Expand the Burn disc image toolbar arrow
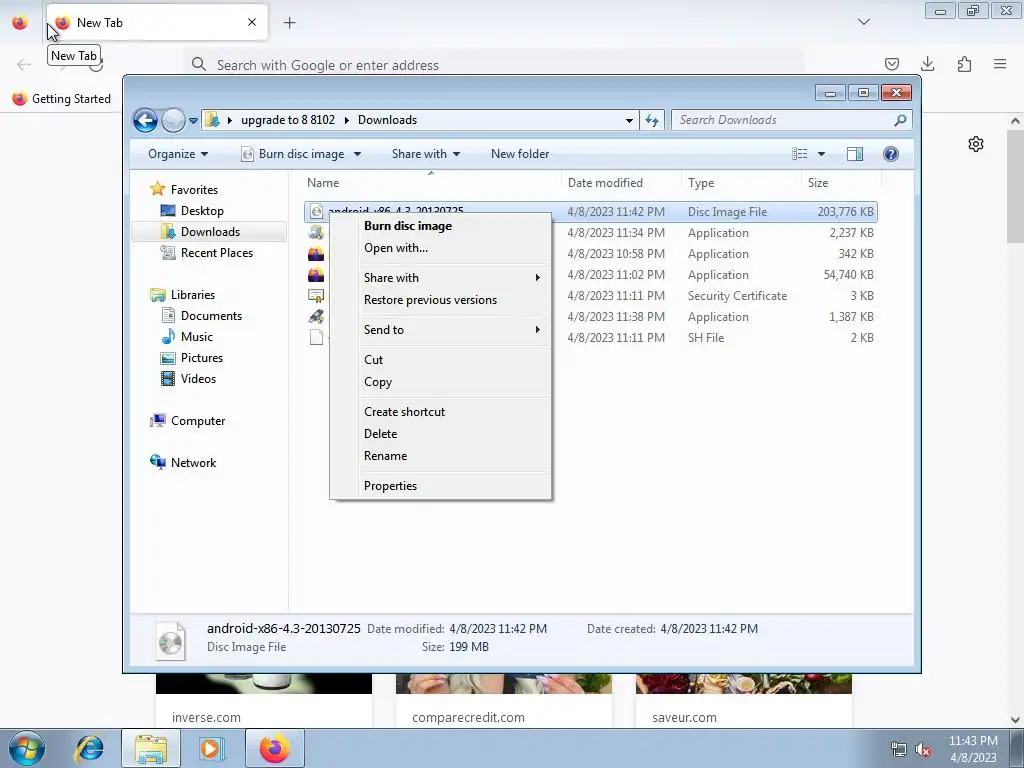 click(357, 154)
